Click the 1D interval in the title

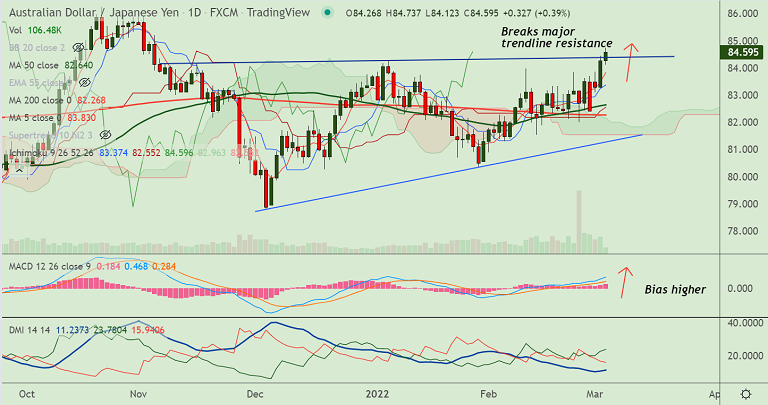[194, 13]
